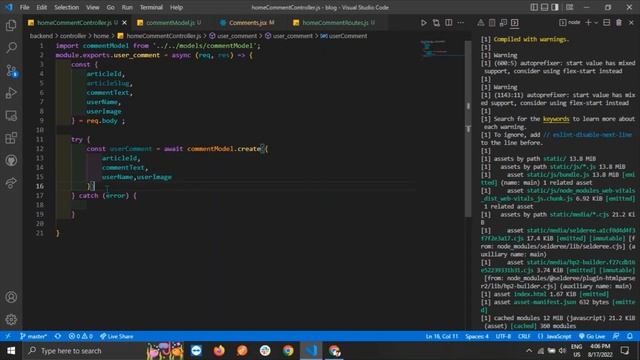Open the Help menu
The image size is (640, 360).
click(176, 7)
